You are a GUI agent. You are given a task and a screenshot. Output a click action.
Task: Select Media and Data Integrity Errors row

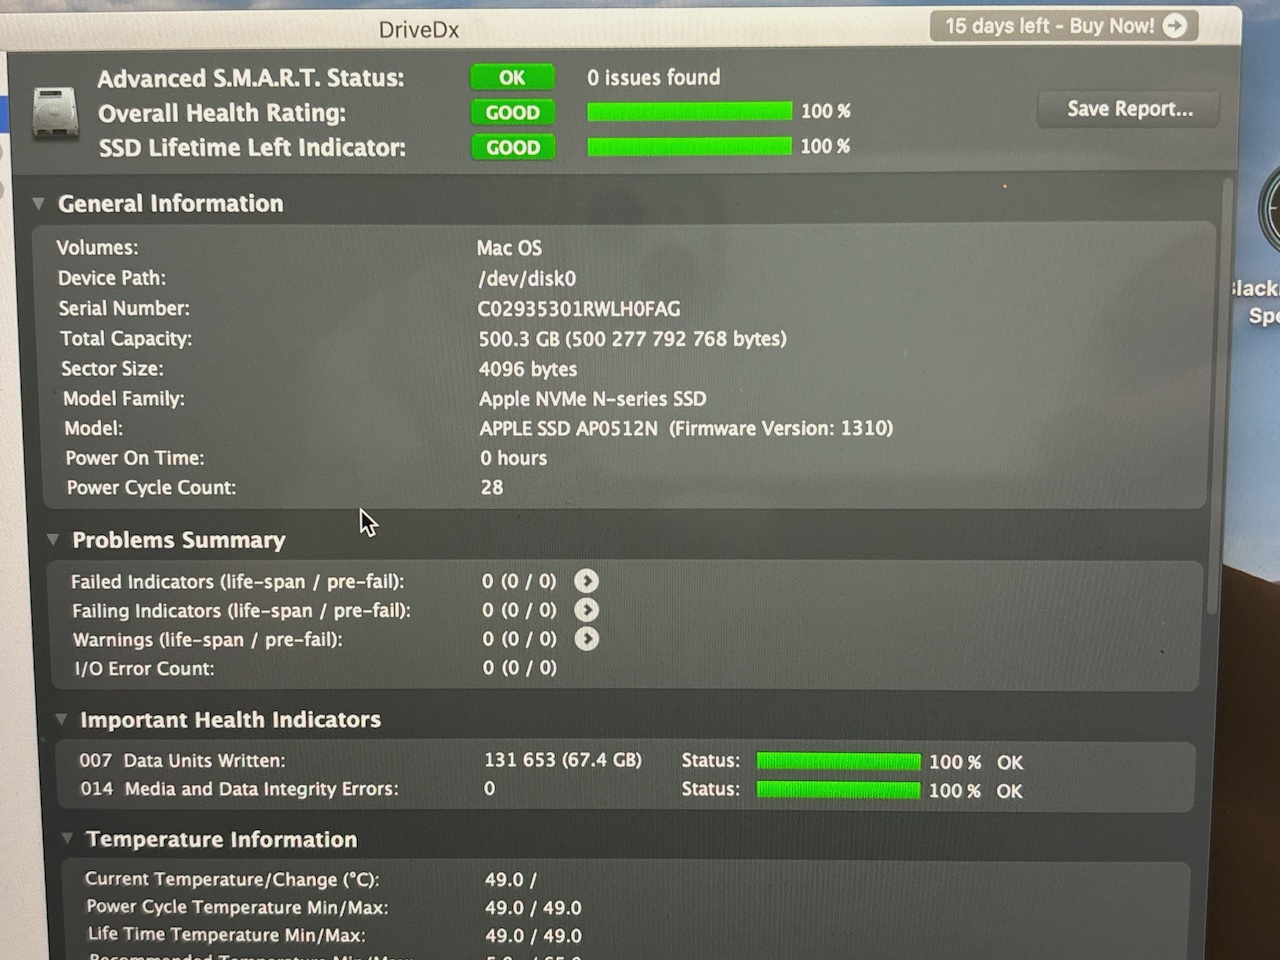click(239, 789)
